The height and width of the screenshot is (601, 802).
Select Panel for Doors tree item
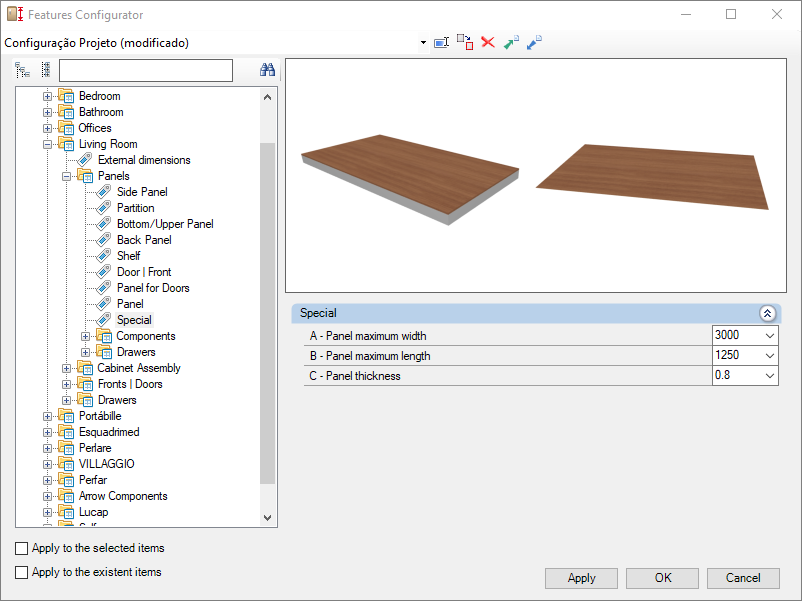pos(153,288)
